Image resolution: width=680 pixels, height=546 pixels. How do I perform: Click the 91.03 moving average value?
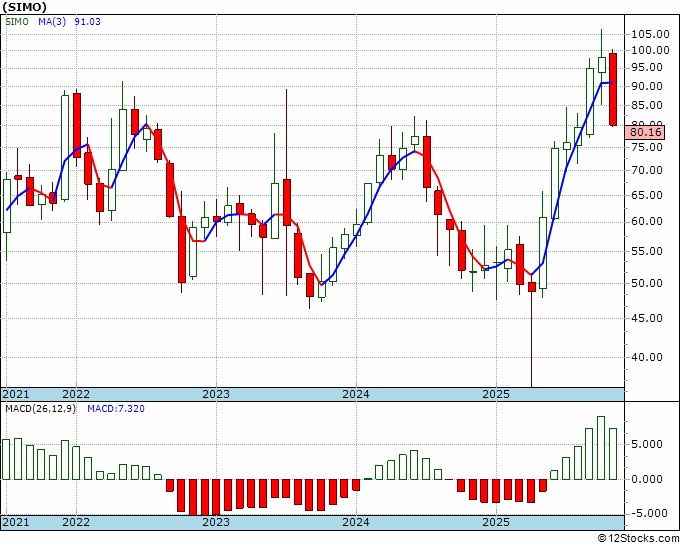point(88,22)
